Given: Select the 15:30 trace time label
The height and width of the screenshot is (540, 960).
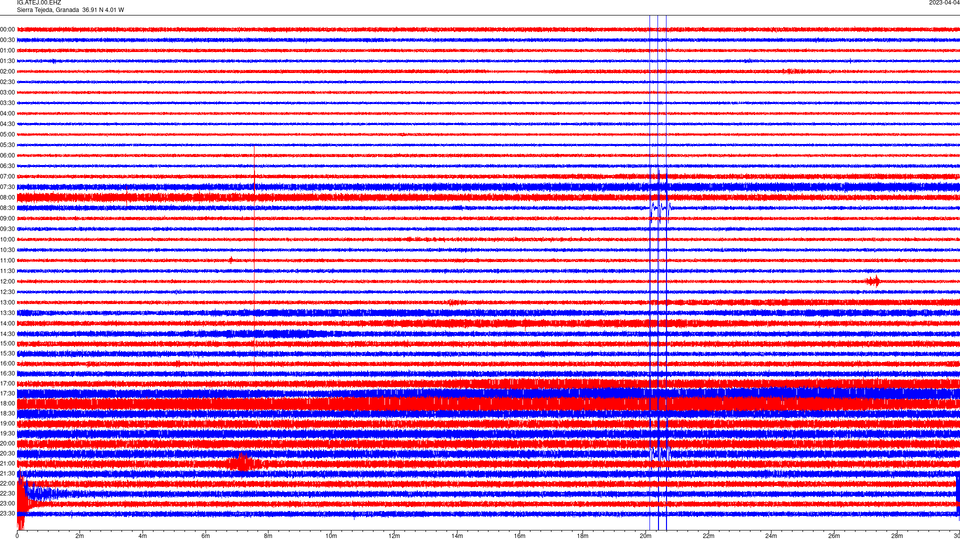Looking at the screenshot, I should 7,353.
